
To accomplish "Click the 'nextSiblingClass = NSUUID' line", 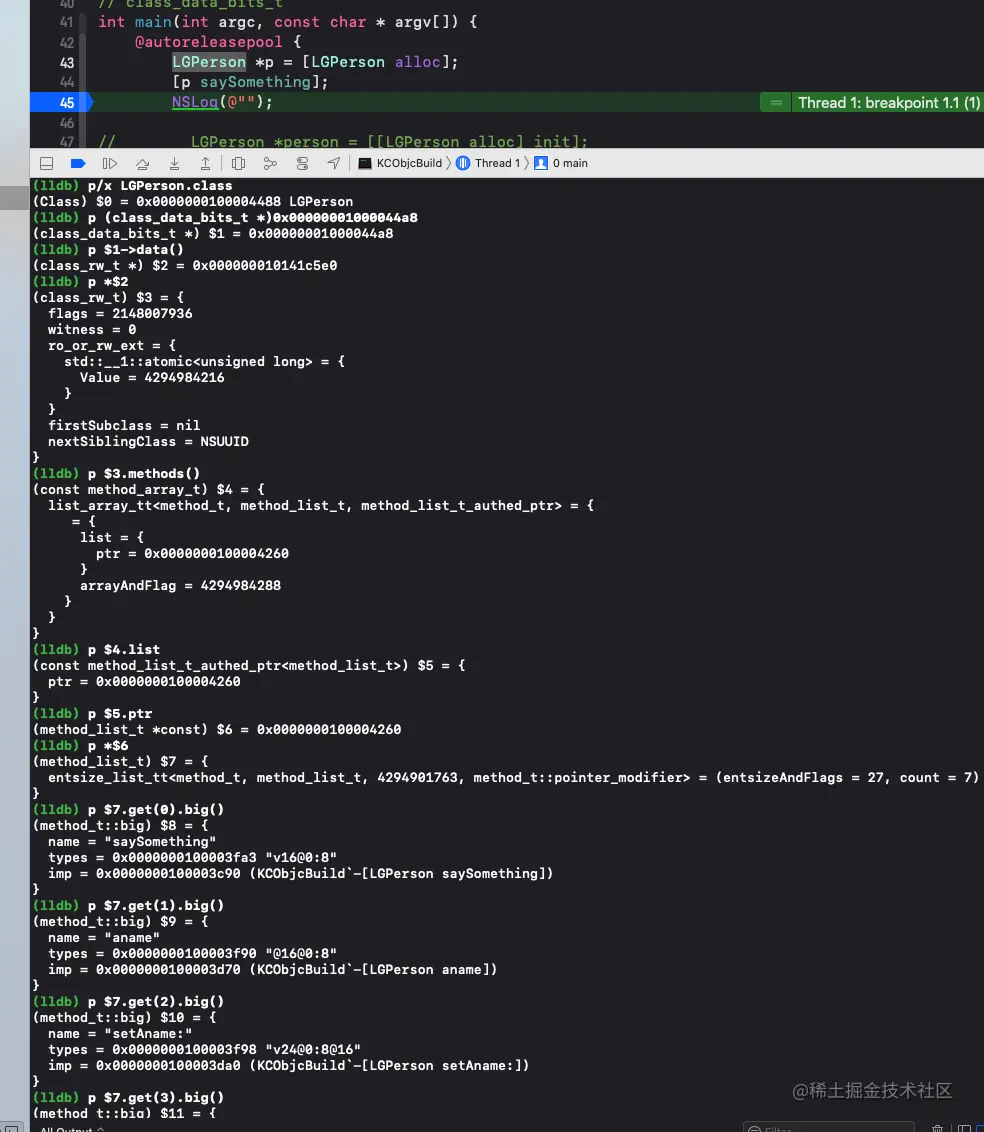I will pyautogui.click(x=148, y=441).
